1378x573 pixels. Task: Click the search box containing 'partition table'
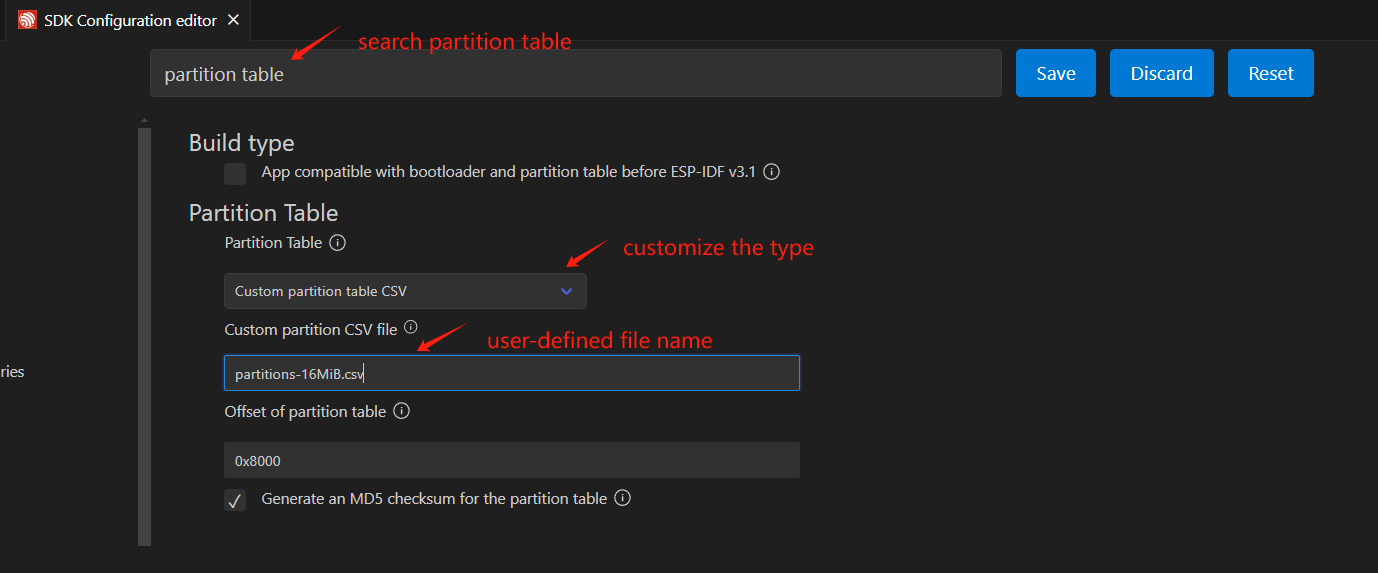[x=575, y=74]
